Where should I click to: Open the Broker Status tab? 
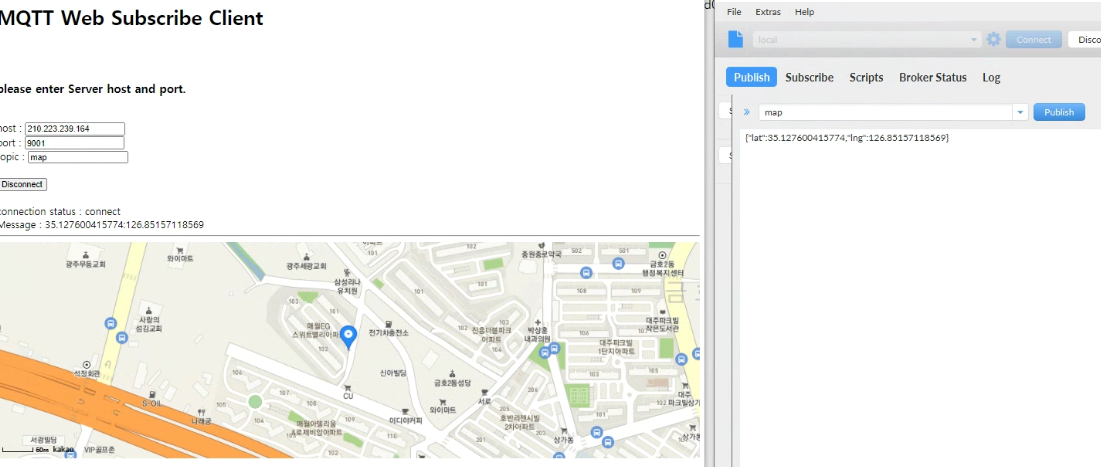pos(932,77)
